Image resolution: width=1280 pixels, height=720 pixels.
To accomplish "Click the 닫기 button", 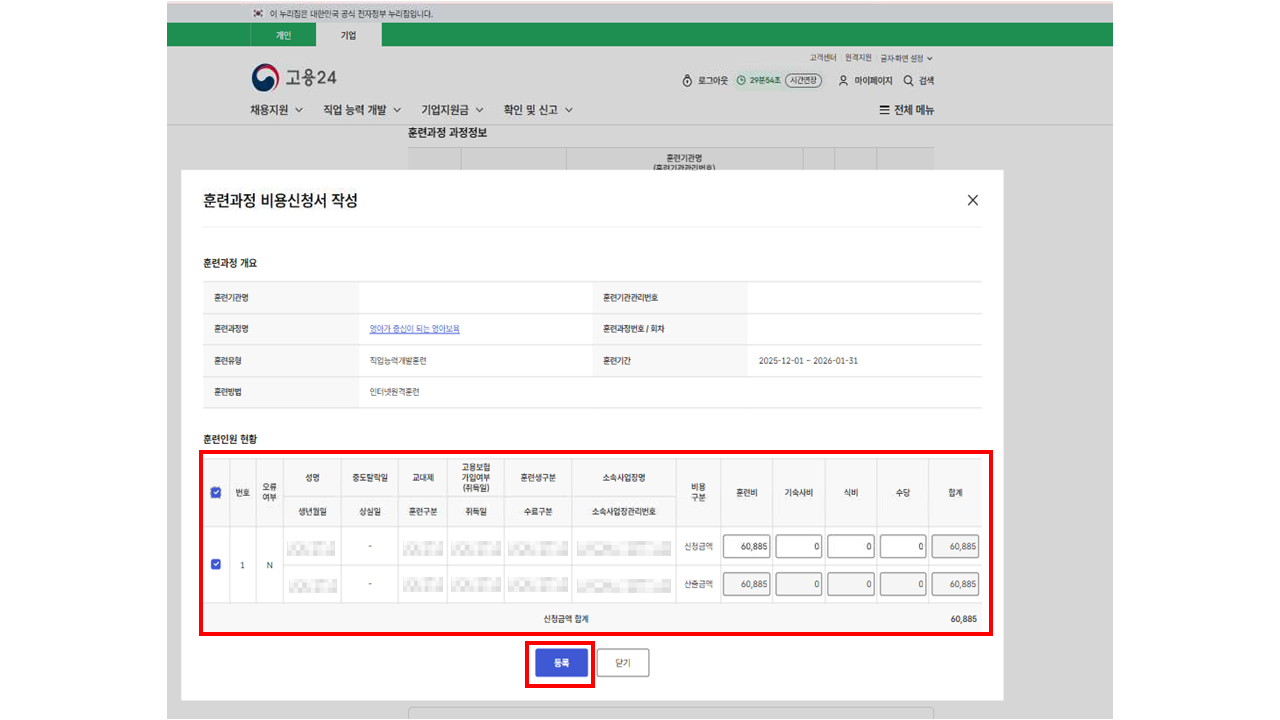I will click(623, 663).
